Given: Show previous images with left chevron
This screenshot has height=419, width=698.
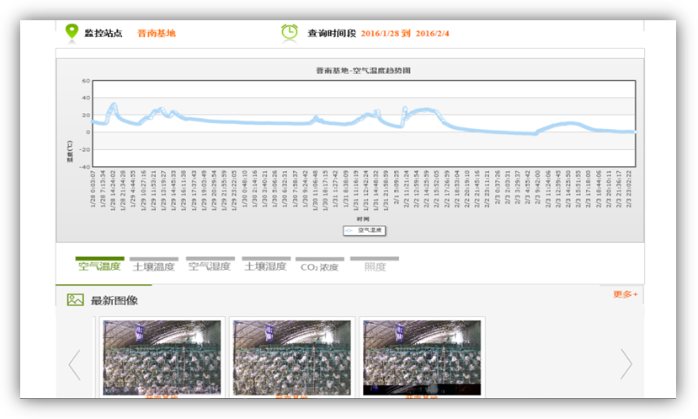Looking at the screenshot, I should click(74, 365).
